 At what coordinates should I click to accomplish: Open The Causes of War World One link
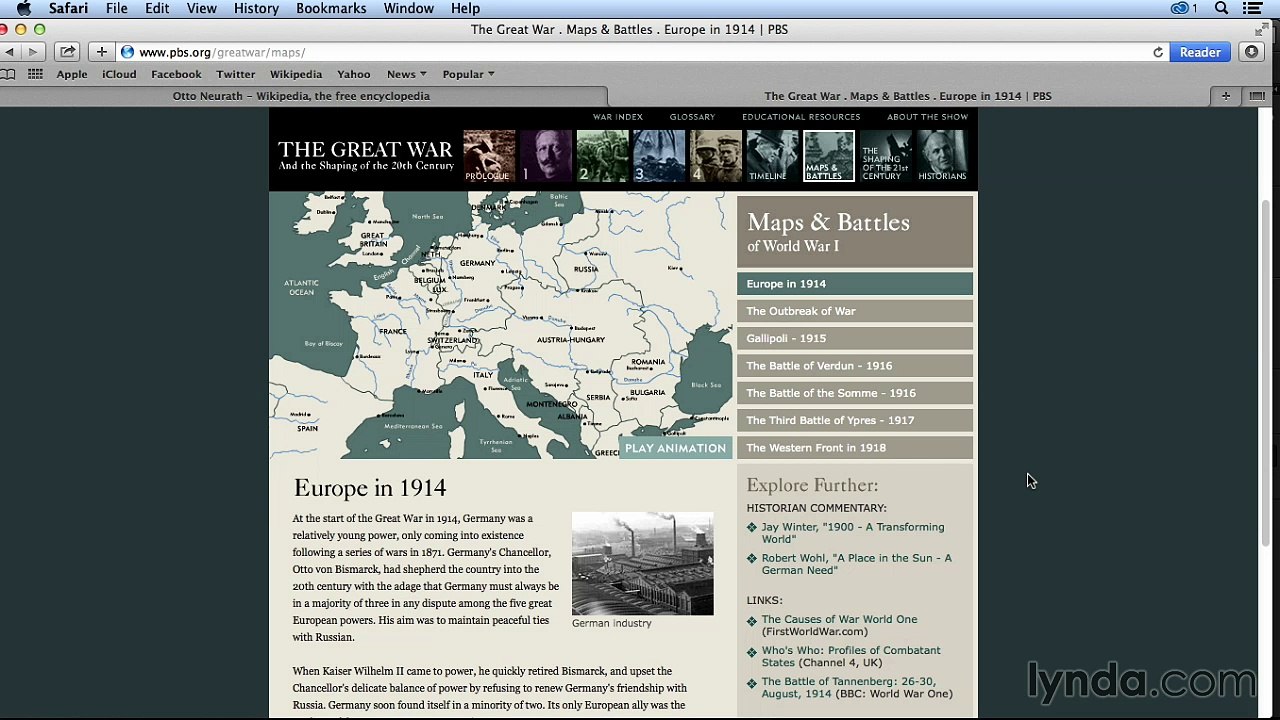point(839,619)
